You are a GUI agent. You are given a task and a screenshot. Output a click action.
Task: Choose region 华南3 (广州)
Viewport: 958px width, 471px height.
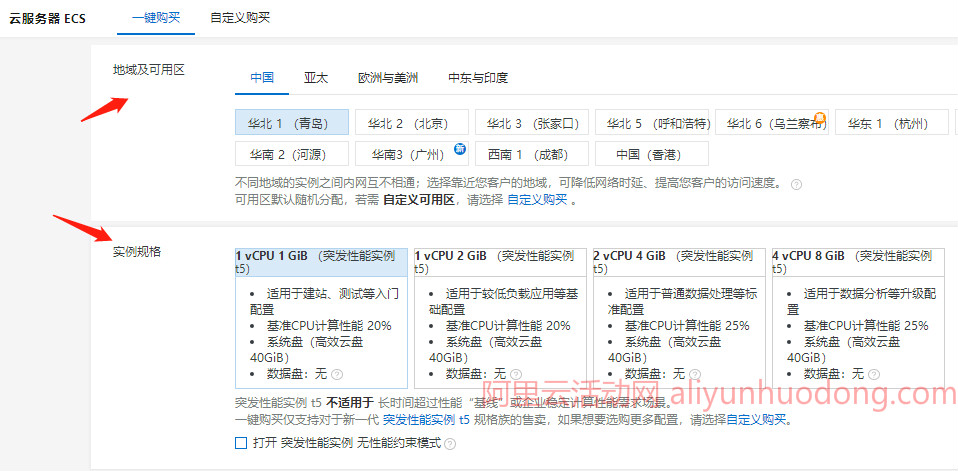coord(411,154)
